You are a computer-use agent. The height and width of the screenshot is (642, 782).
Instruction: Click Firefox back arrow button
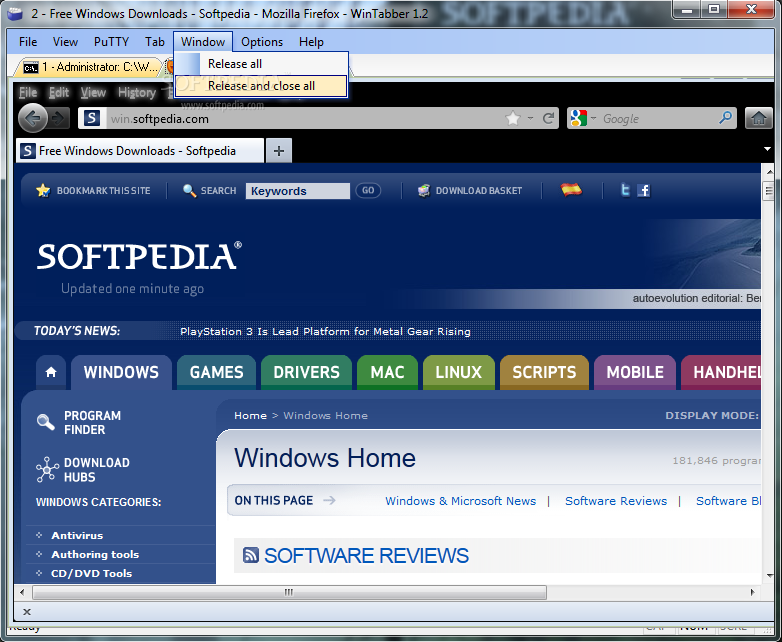33,118
